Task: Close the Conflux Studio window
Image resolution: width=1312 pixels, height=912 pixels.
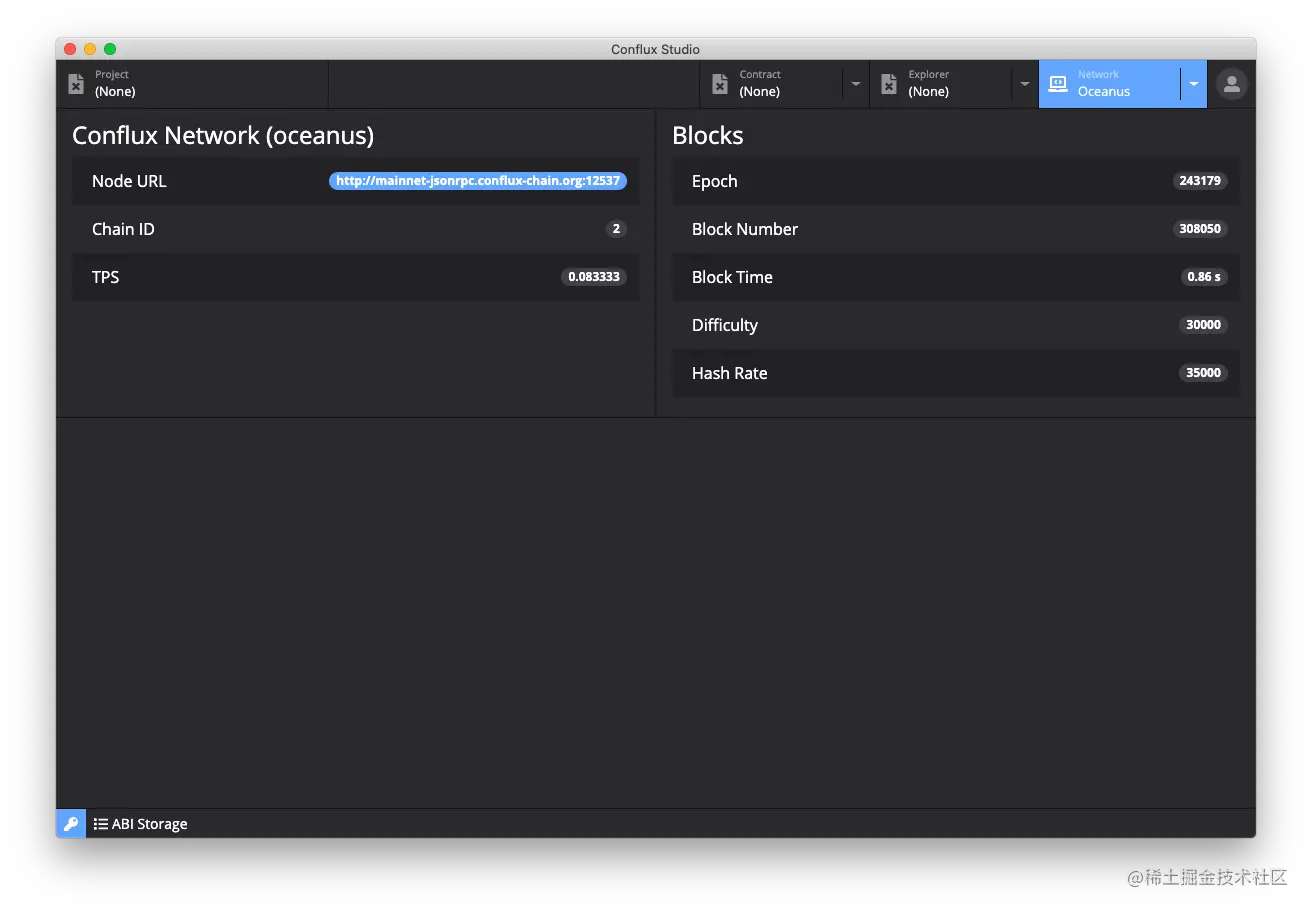Action: tap(70, 49)
